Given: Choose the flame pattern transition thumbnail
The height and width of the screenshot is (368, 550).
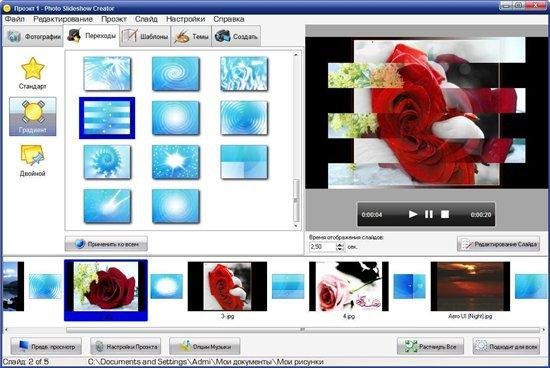Looking at the screenshot, I should pos(244,74).
